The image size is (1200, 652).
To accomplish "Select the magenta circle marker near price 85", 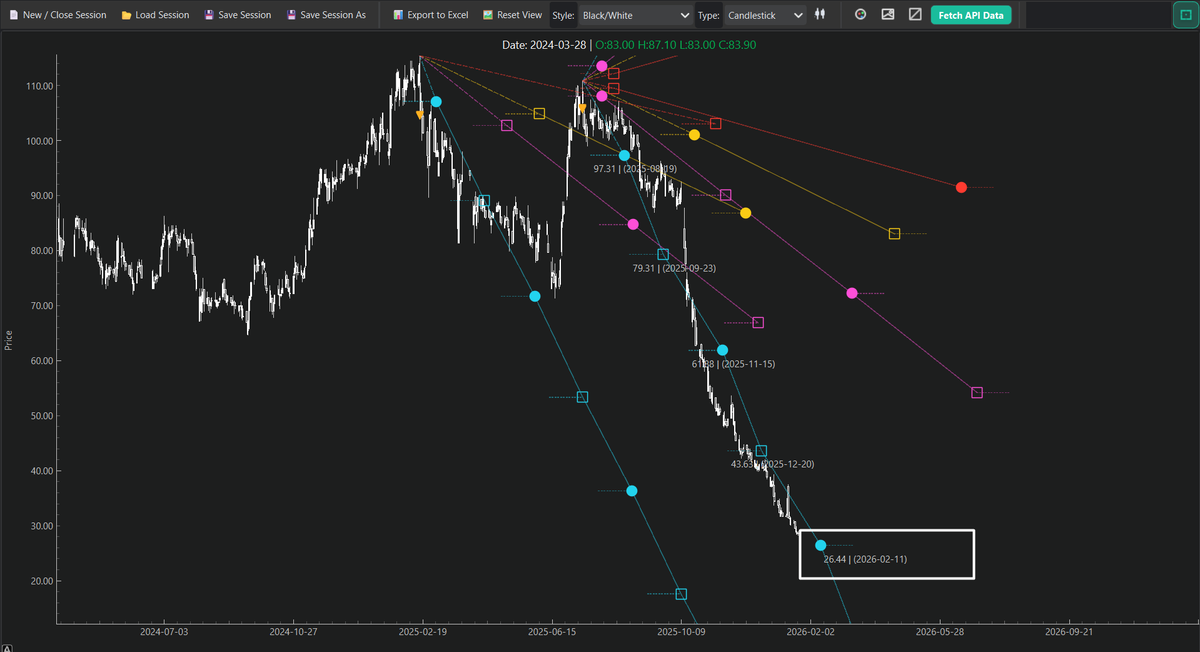I will [633, 224].
